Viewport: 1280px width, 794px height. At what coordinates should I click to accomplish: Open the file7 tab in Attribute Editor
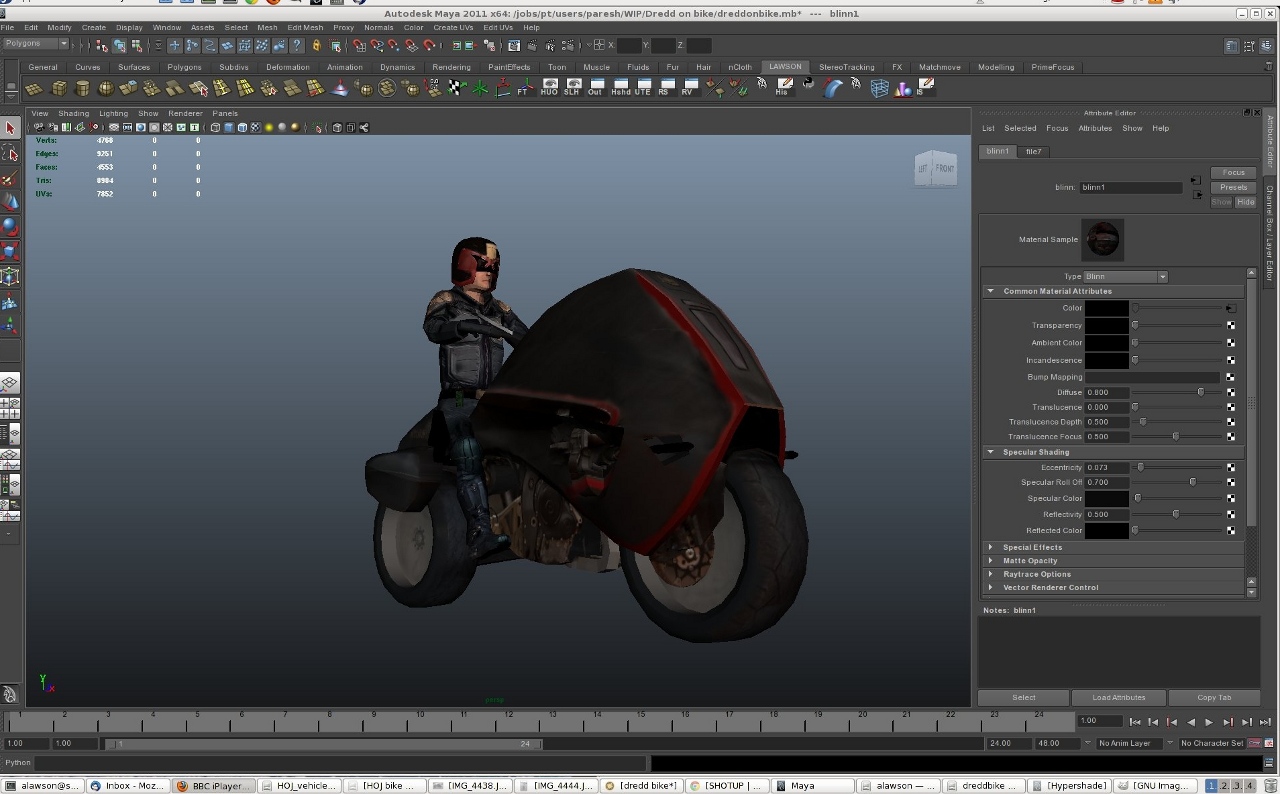(x=1033, y=151)
